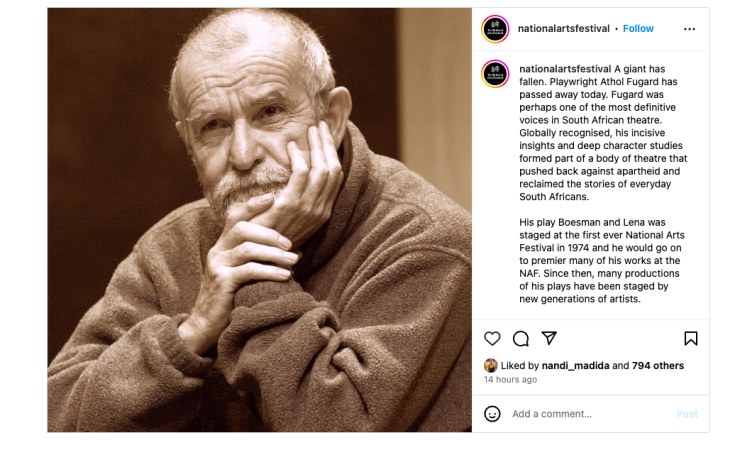Click the 14 hours ago timestamp
Screen dimensions: 735x450
(510, 380)
